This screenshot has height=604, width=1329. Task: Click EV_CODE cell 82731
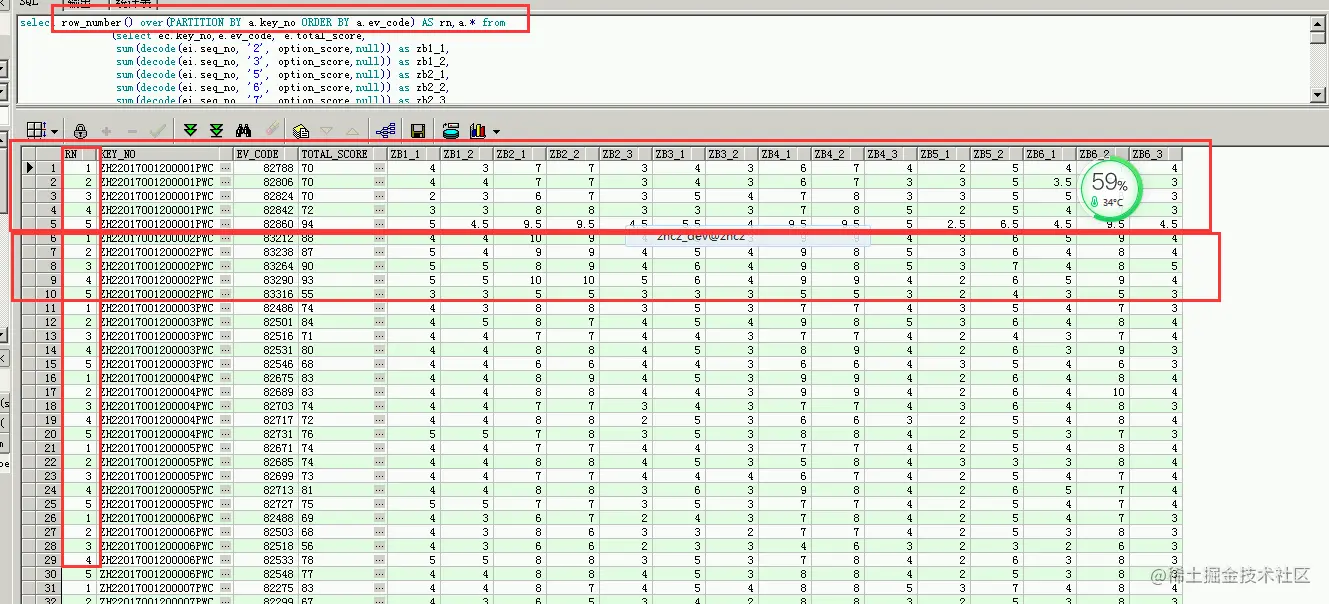(x=265, y=434)
